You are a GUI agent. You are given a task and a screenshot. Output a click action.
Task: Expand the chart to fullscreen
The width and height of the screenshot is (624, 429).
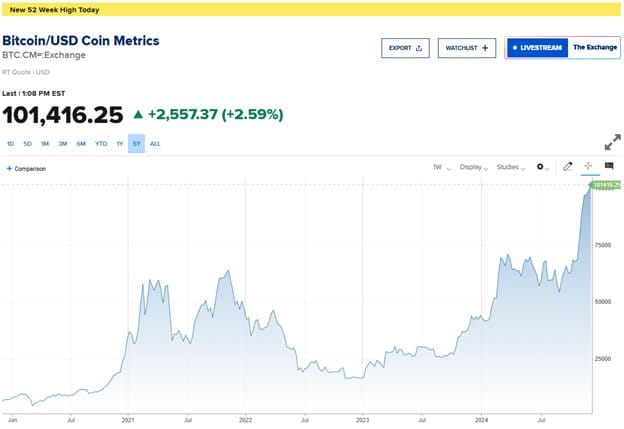click(x=612, y=142)
